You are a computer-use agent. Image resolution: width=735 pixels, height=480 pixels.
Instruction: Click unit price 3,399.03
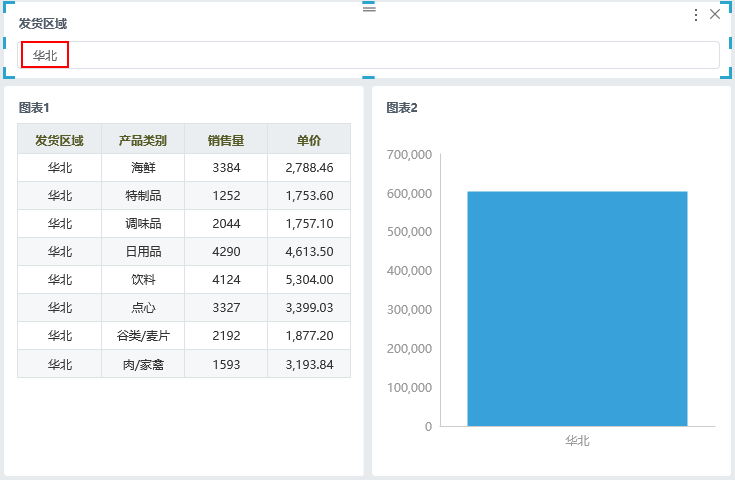click(x=309, y=308)
